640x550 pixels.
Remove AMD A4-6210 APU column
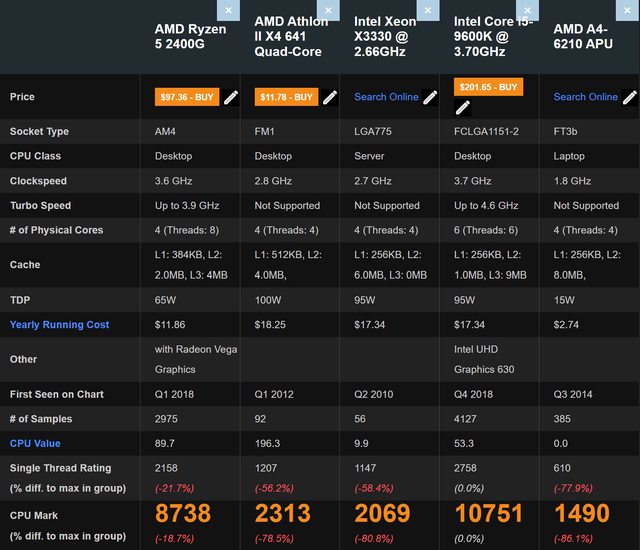629,10
